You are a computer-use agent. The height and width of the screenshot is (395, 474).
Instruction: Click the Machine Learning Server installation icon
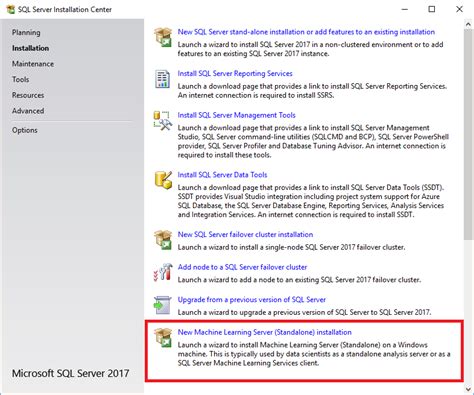tap(163, 337)
